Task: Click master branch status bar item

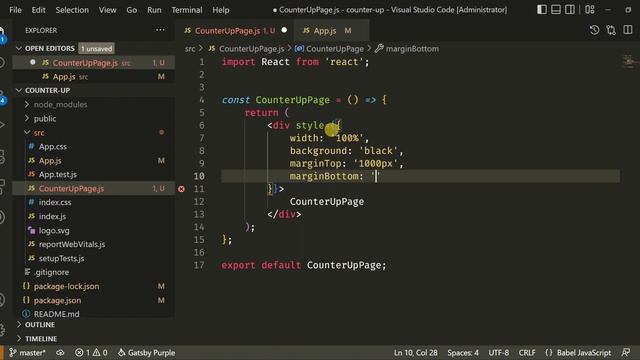Action: [27, 353]
